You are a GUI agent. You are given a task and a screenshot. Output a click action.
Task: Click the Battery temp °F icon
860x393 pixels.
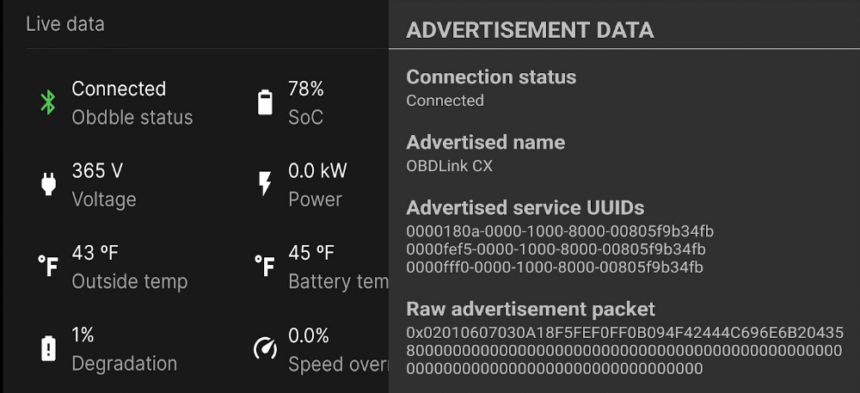265,266
